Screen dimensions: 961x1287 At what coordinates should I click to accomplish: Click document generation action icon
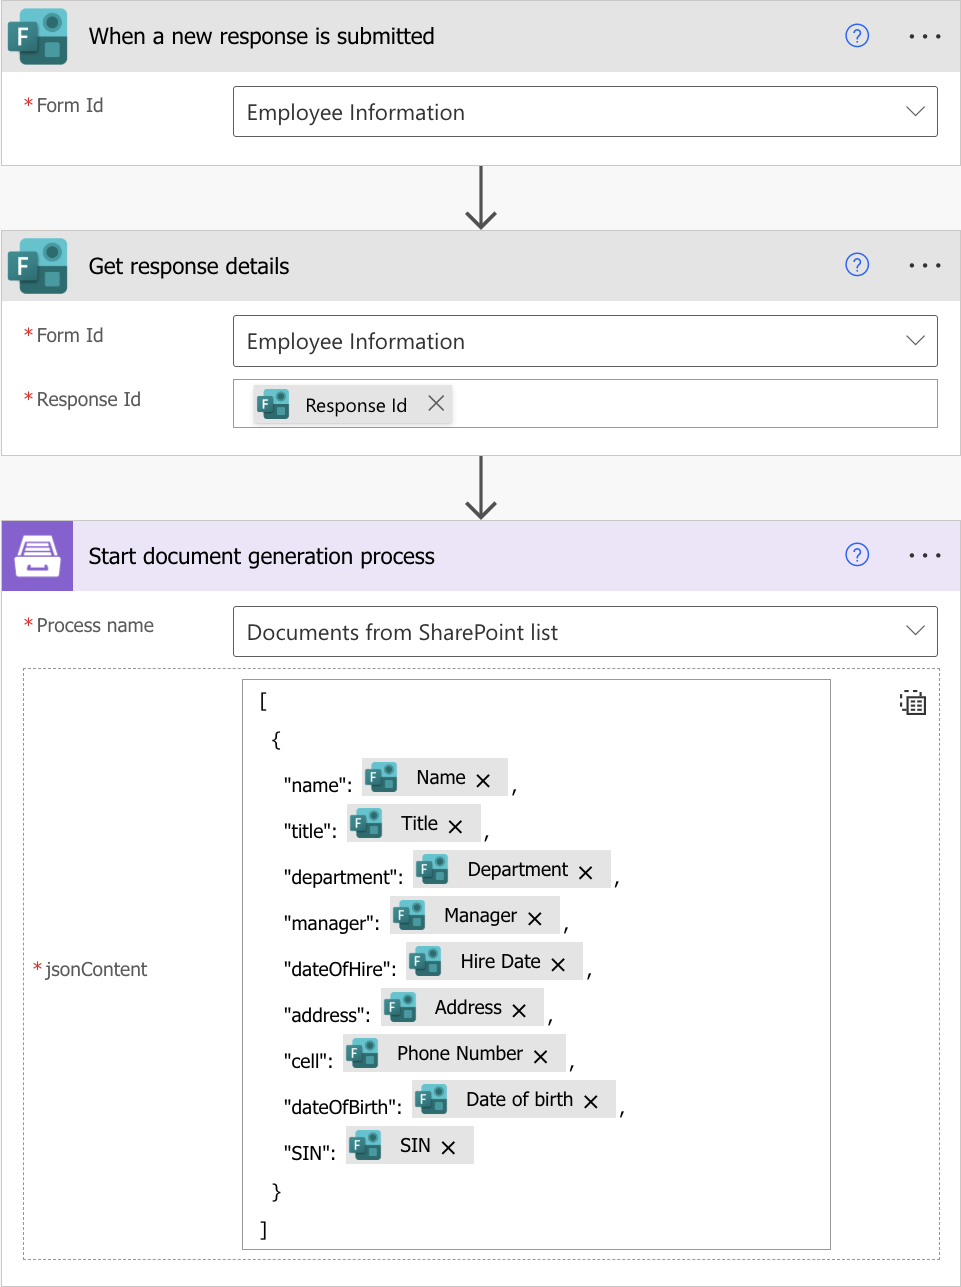tap(37, 556)
